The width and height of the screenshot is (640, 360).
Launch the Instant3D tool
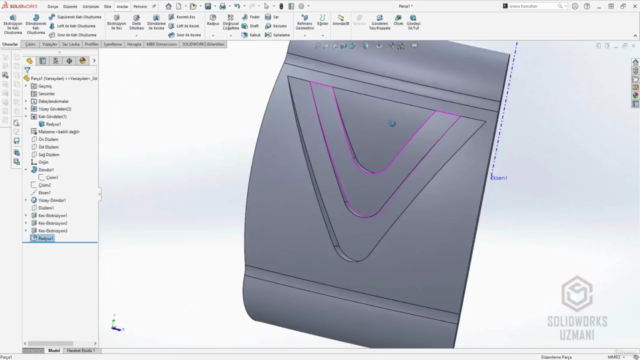340,20
